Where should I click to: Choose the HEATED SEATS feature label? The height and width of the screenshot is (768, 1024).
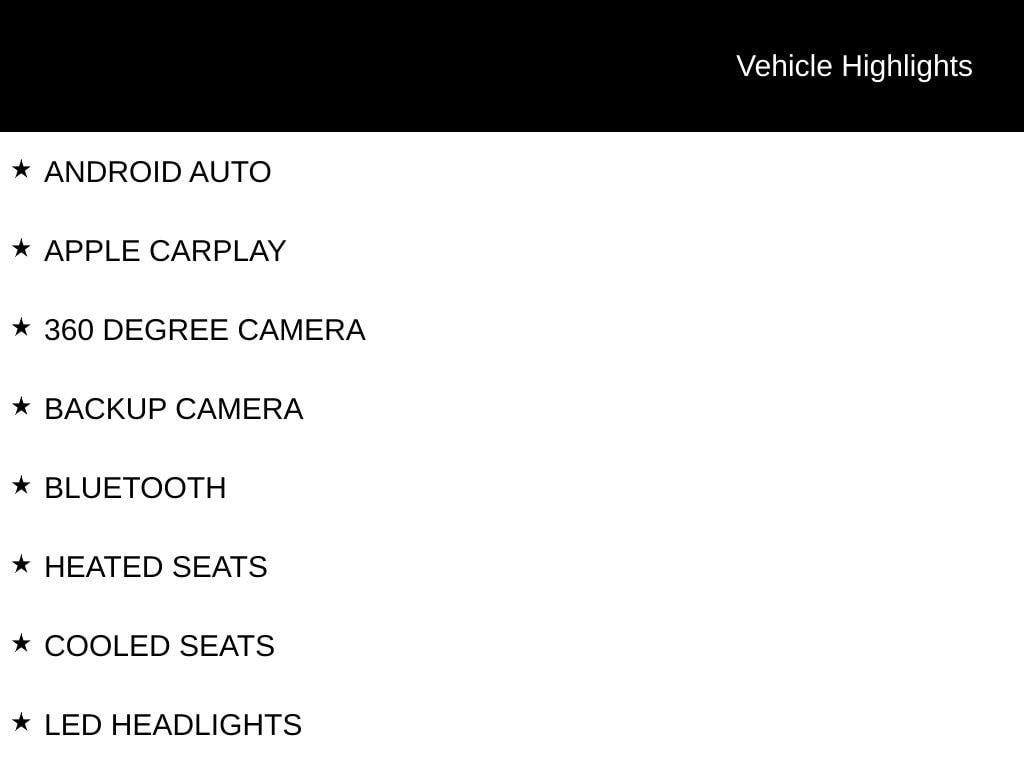pyautogui.click(x=155, y=567)
